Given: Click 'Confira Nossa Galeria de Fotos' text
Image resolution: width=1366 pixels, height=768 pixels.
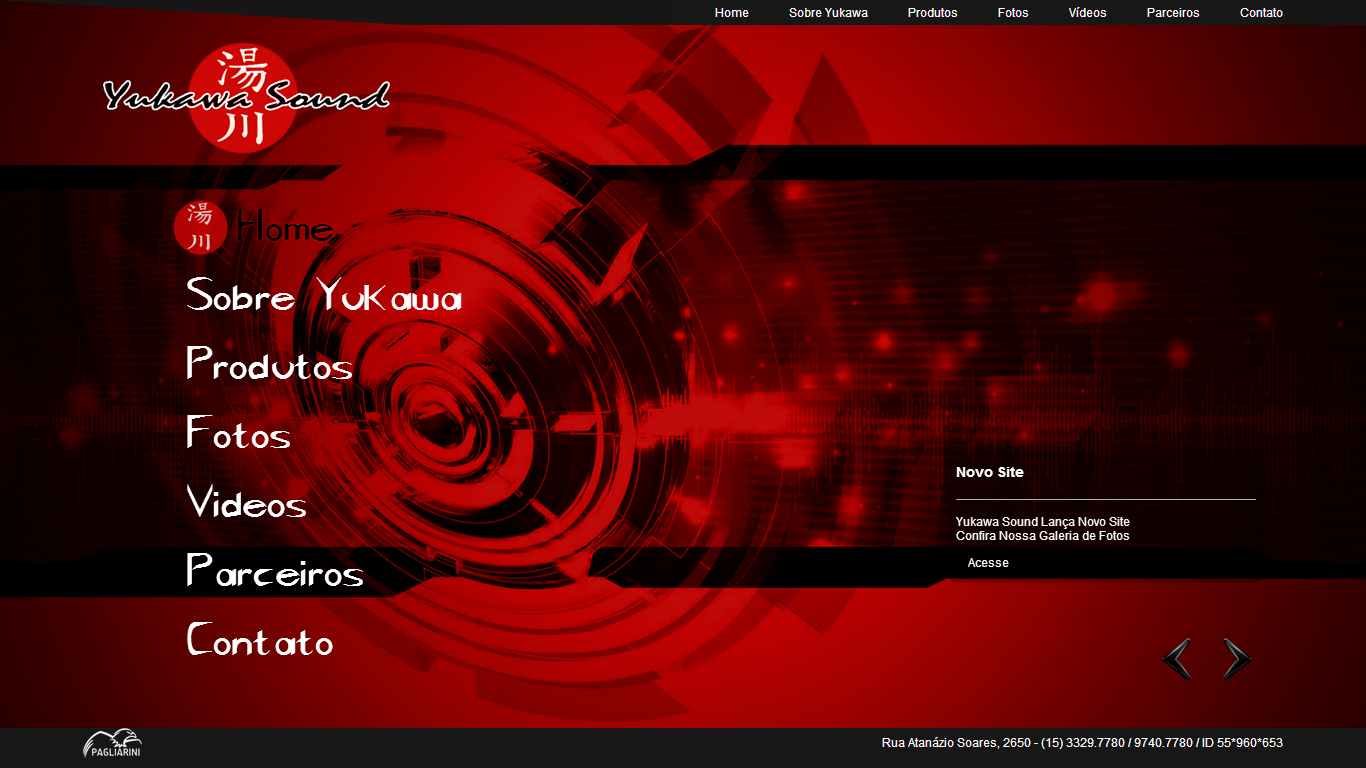Looking at the screenshot, I should tap(1043, 536).
